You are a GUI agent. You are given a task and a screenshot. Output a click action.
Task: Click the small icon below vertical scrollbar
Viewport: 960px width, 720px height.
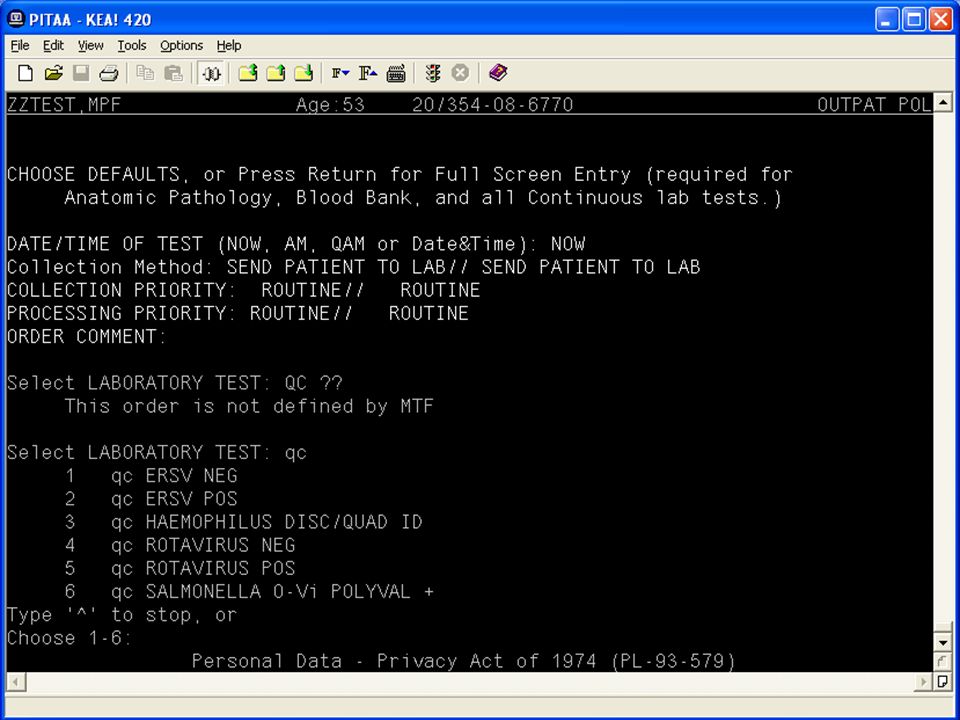click(x=943, y=661)
